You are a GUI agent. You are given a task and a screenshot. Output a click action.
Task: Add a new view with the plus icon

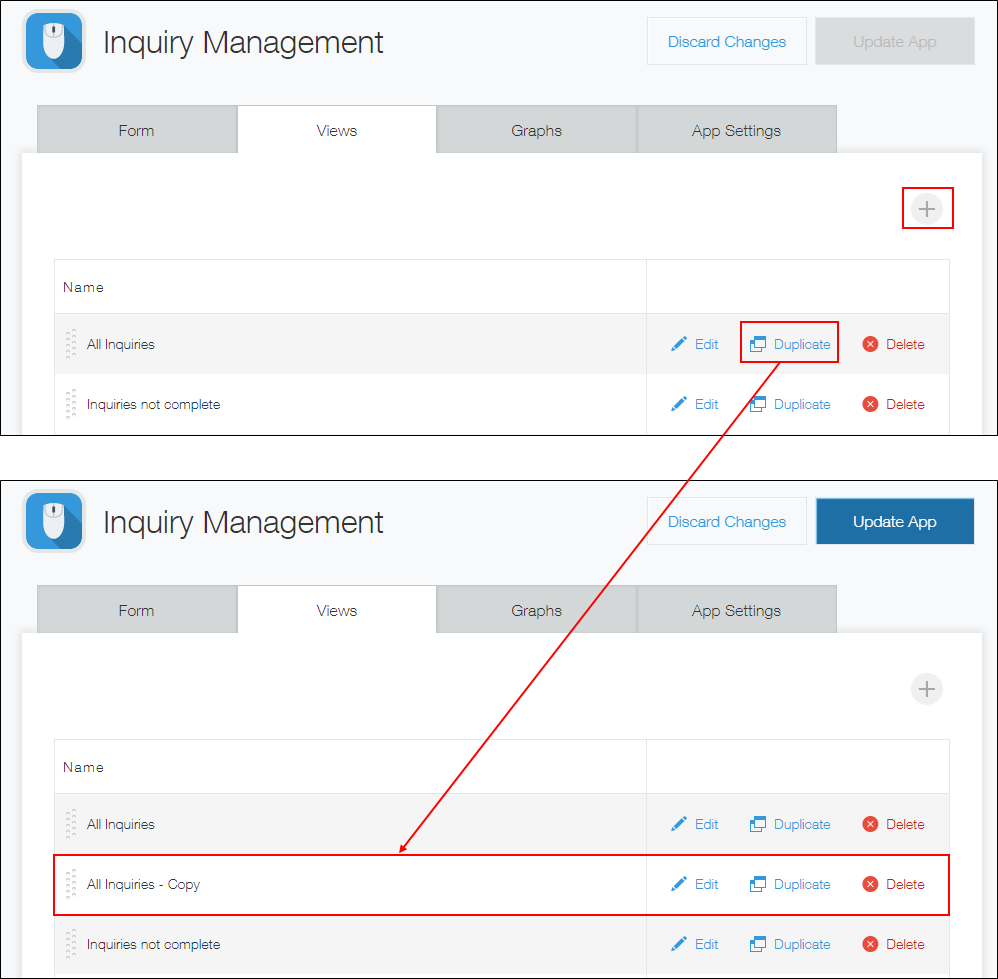click(927, 208)
